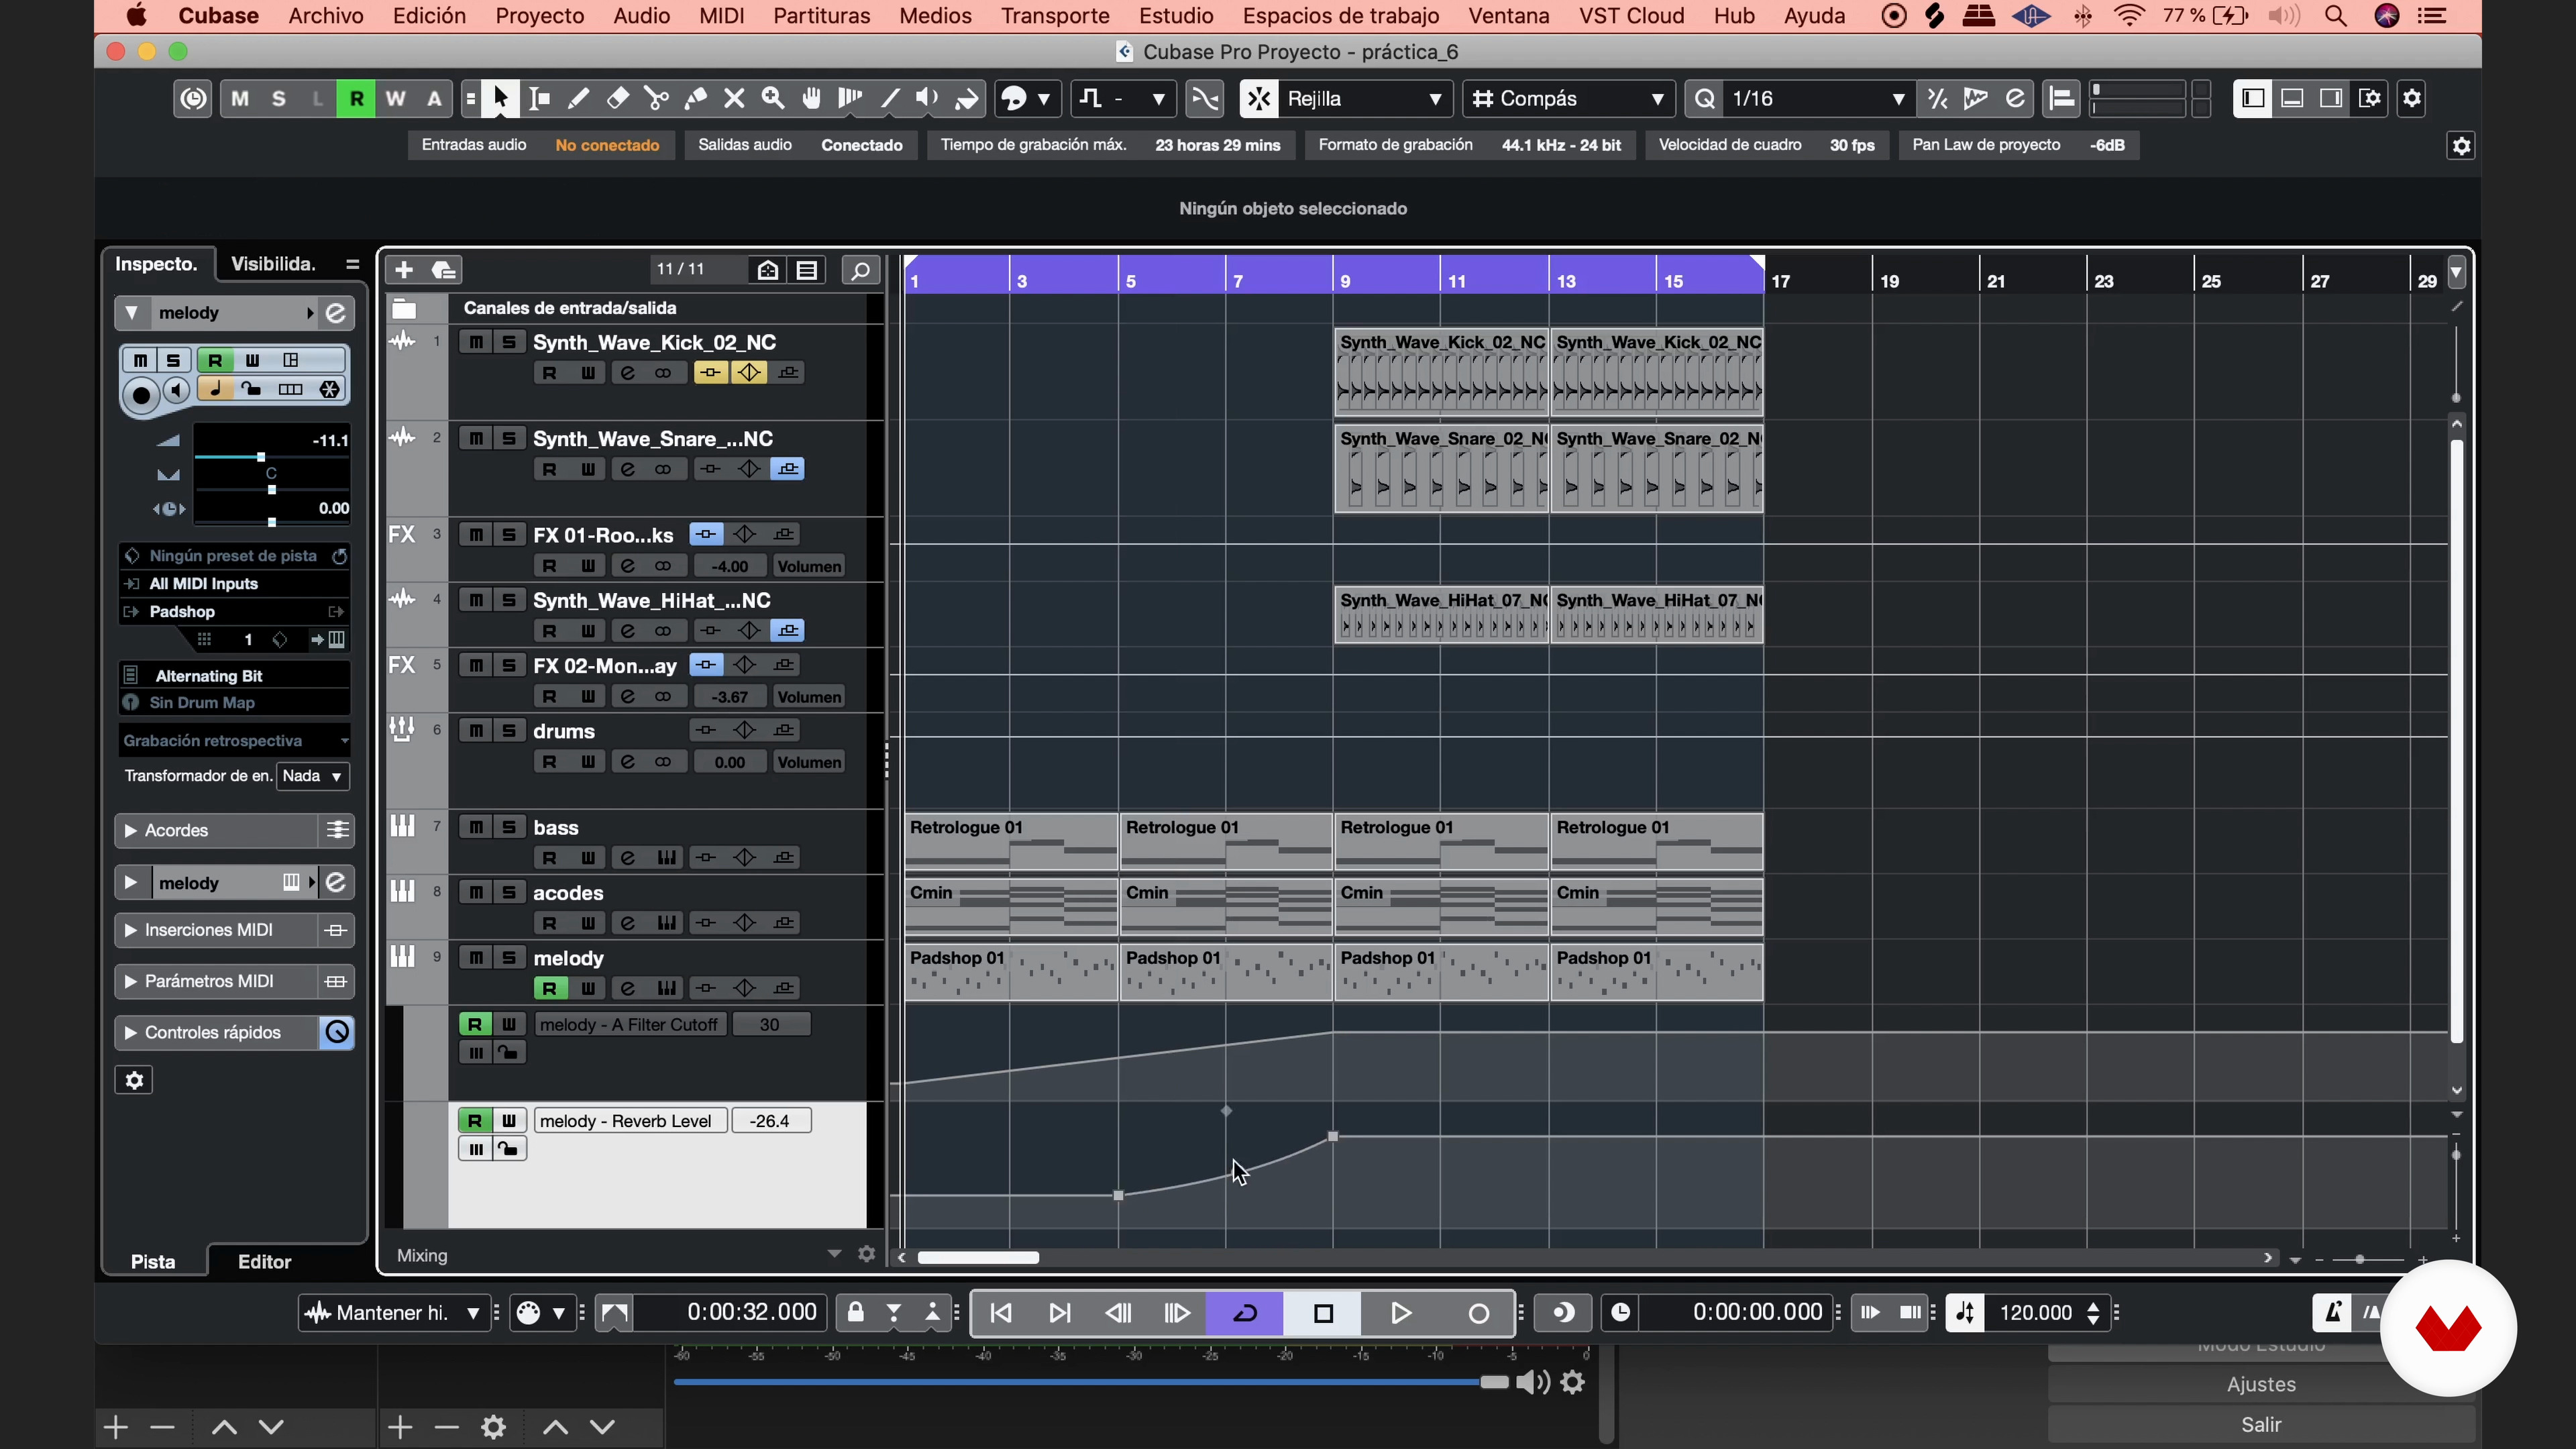The image size is (2576, 1449).
Task: Toggle the left zone visibility button
Action: point(2253,98)
